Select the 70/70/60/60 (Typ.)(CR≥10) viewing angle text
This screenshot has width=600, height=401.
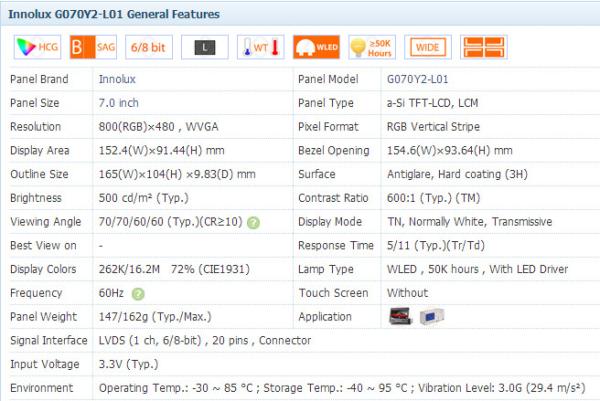[x=171, y=222]
